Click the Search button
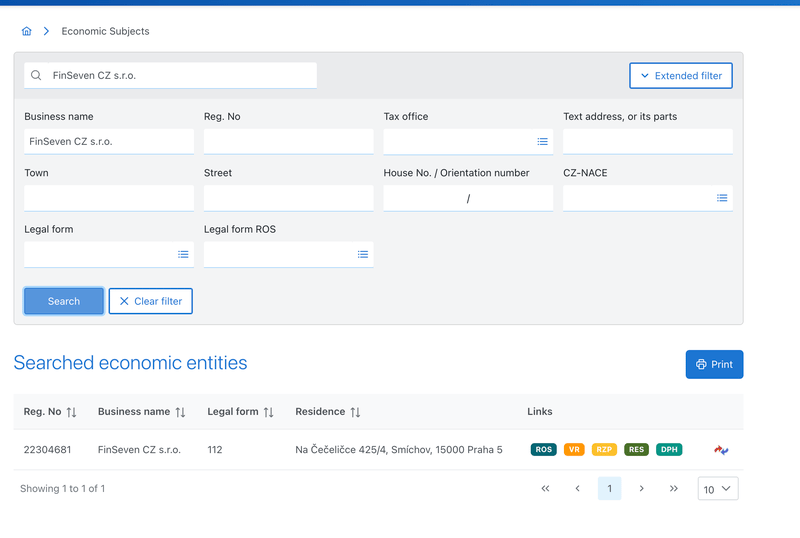The height and width of the screenshot is (538, 800). coord(64,301)
